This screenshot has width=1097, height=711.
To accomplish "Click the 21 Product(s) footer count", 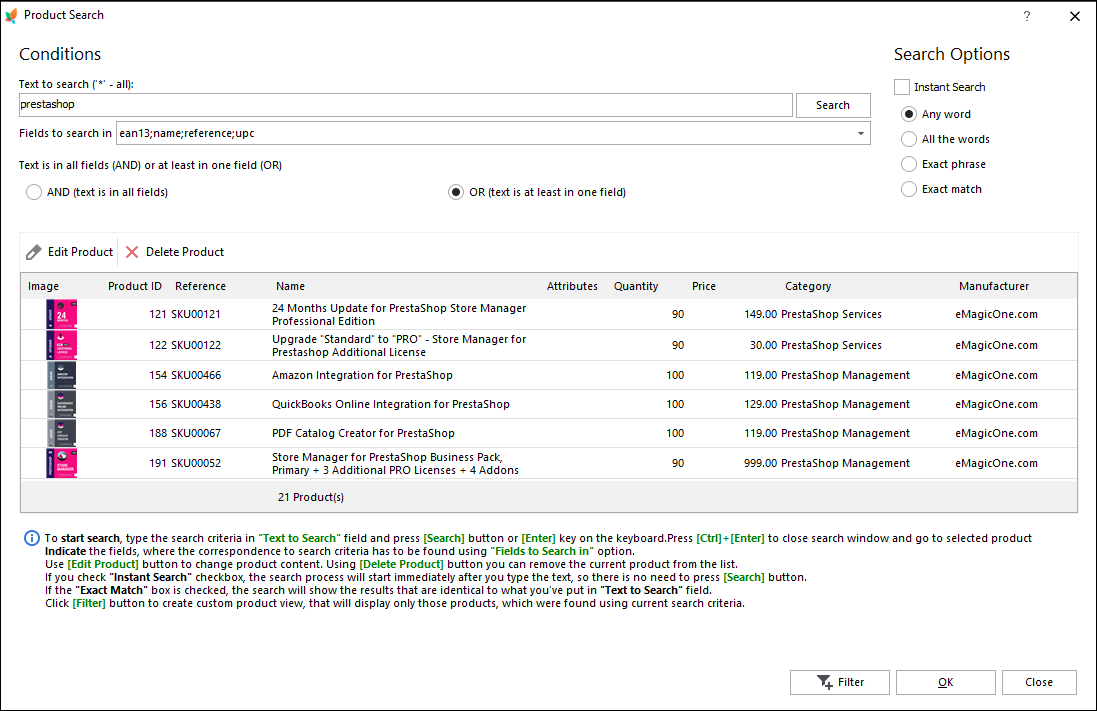I will coord(311,497).
